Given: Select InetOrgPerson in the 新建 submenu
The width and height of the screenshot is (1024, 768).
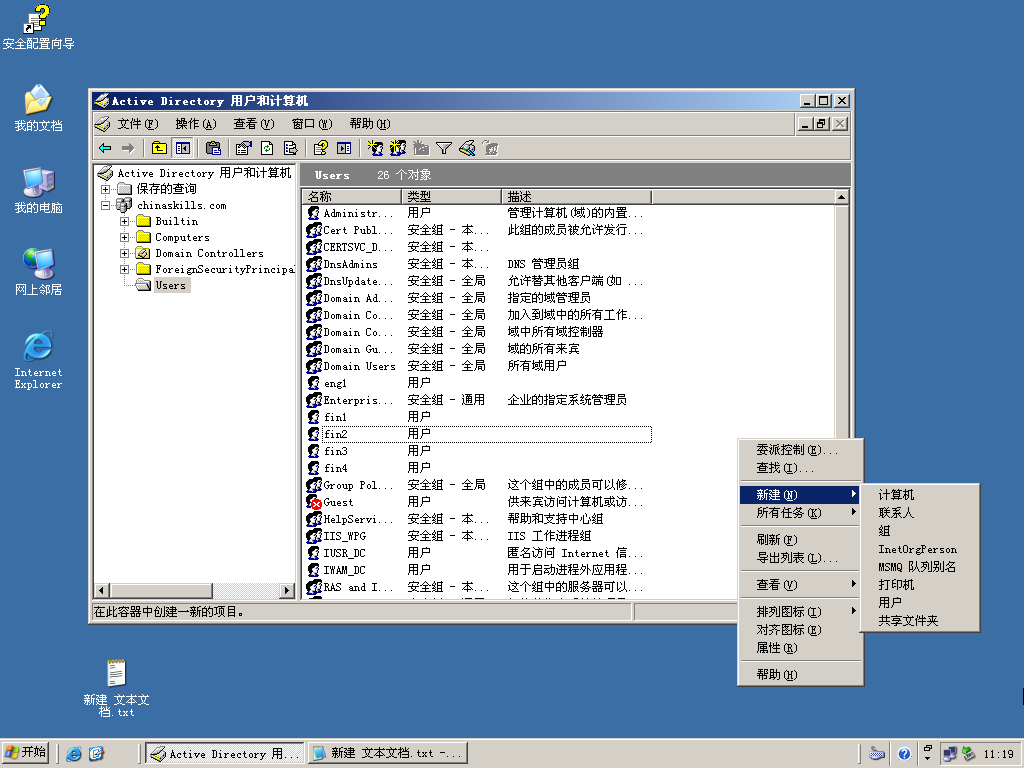Looking at the screenshot, I should click(x=920, y=549).
